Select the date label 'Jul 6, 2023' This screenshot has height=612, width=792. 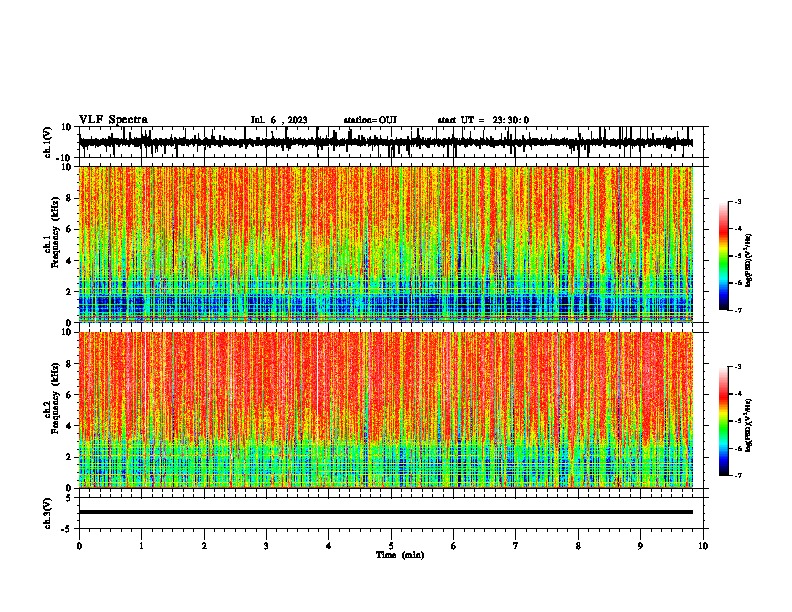point(279,120)
